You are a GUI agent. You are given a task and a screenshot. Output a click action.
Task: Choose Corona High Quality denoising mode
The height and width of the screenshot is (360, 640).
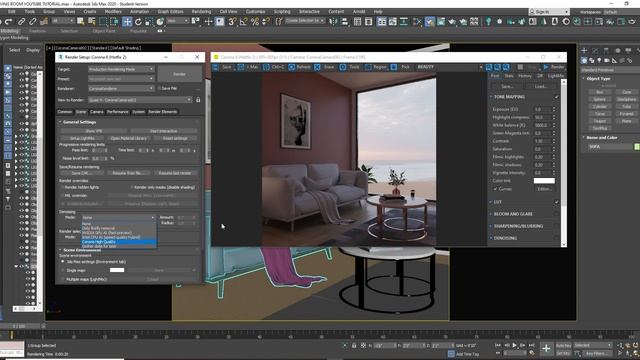coord(118,242)
